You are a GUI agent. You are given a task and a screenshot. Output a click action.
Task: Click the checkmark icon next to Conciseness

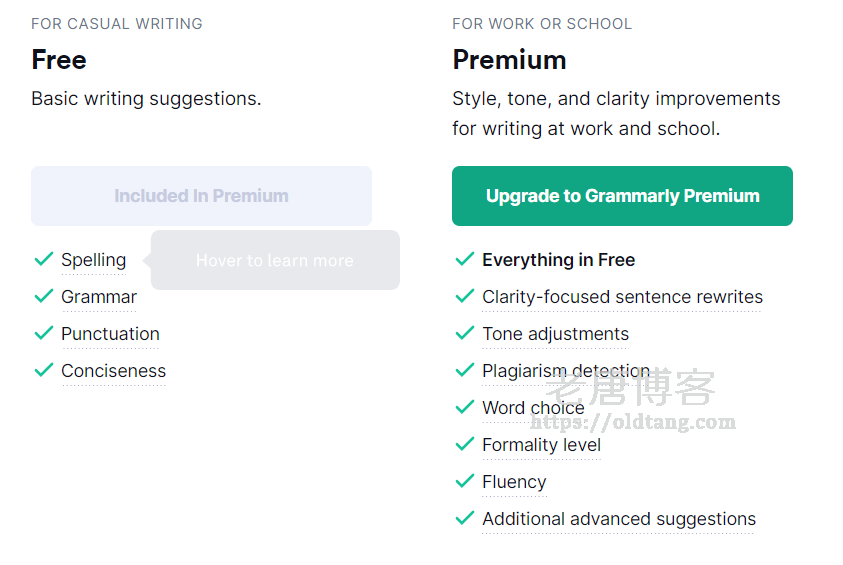pyautogui.click(x=43, y=370)
